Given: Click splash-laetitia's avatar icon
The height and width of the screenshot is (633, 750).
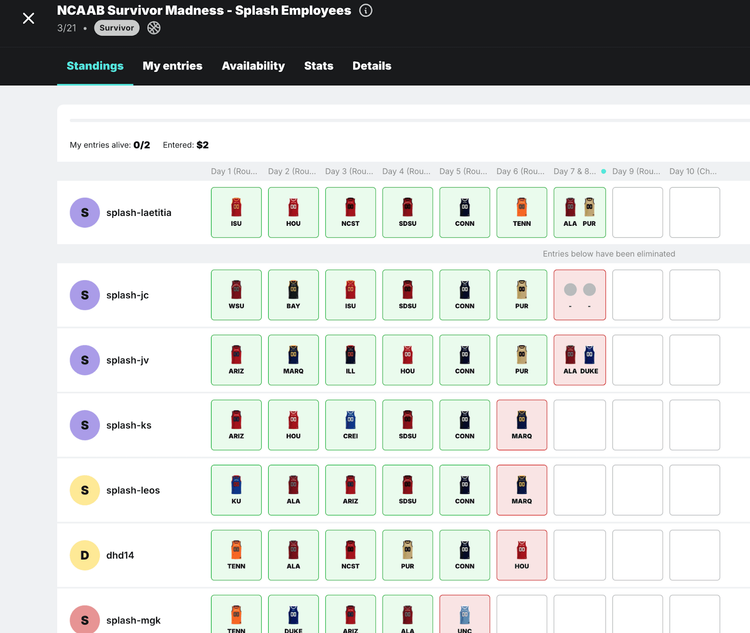Looking at the screenshot, I should (x=84, y=213).
